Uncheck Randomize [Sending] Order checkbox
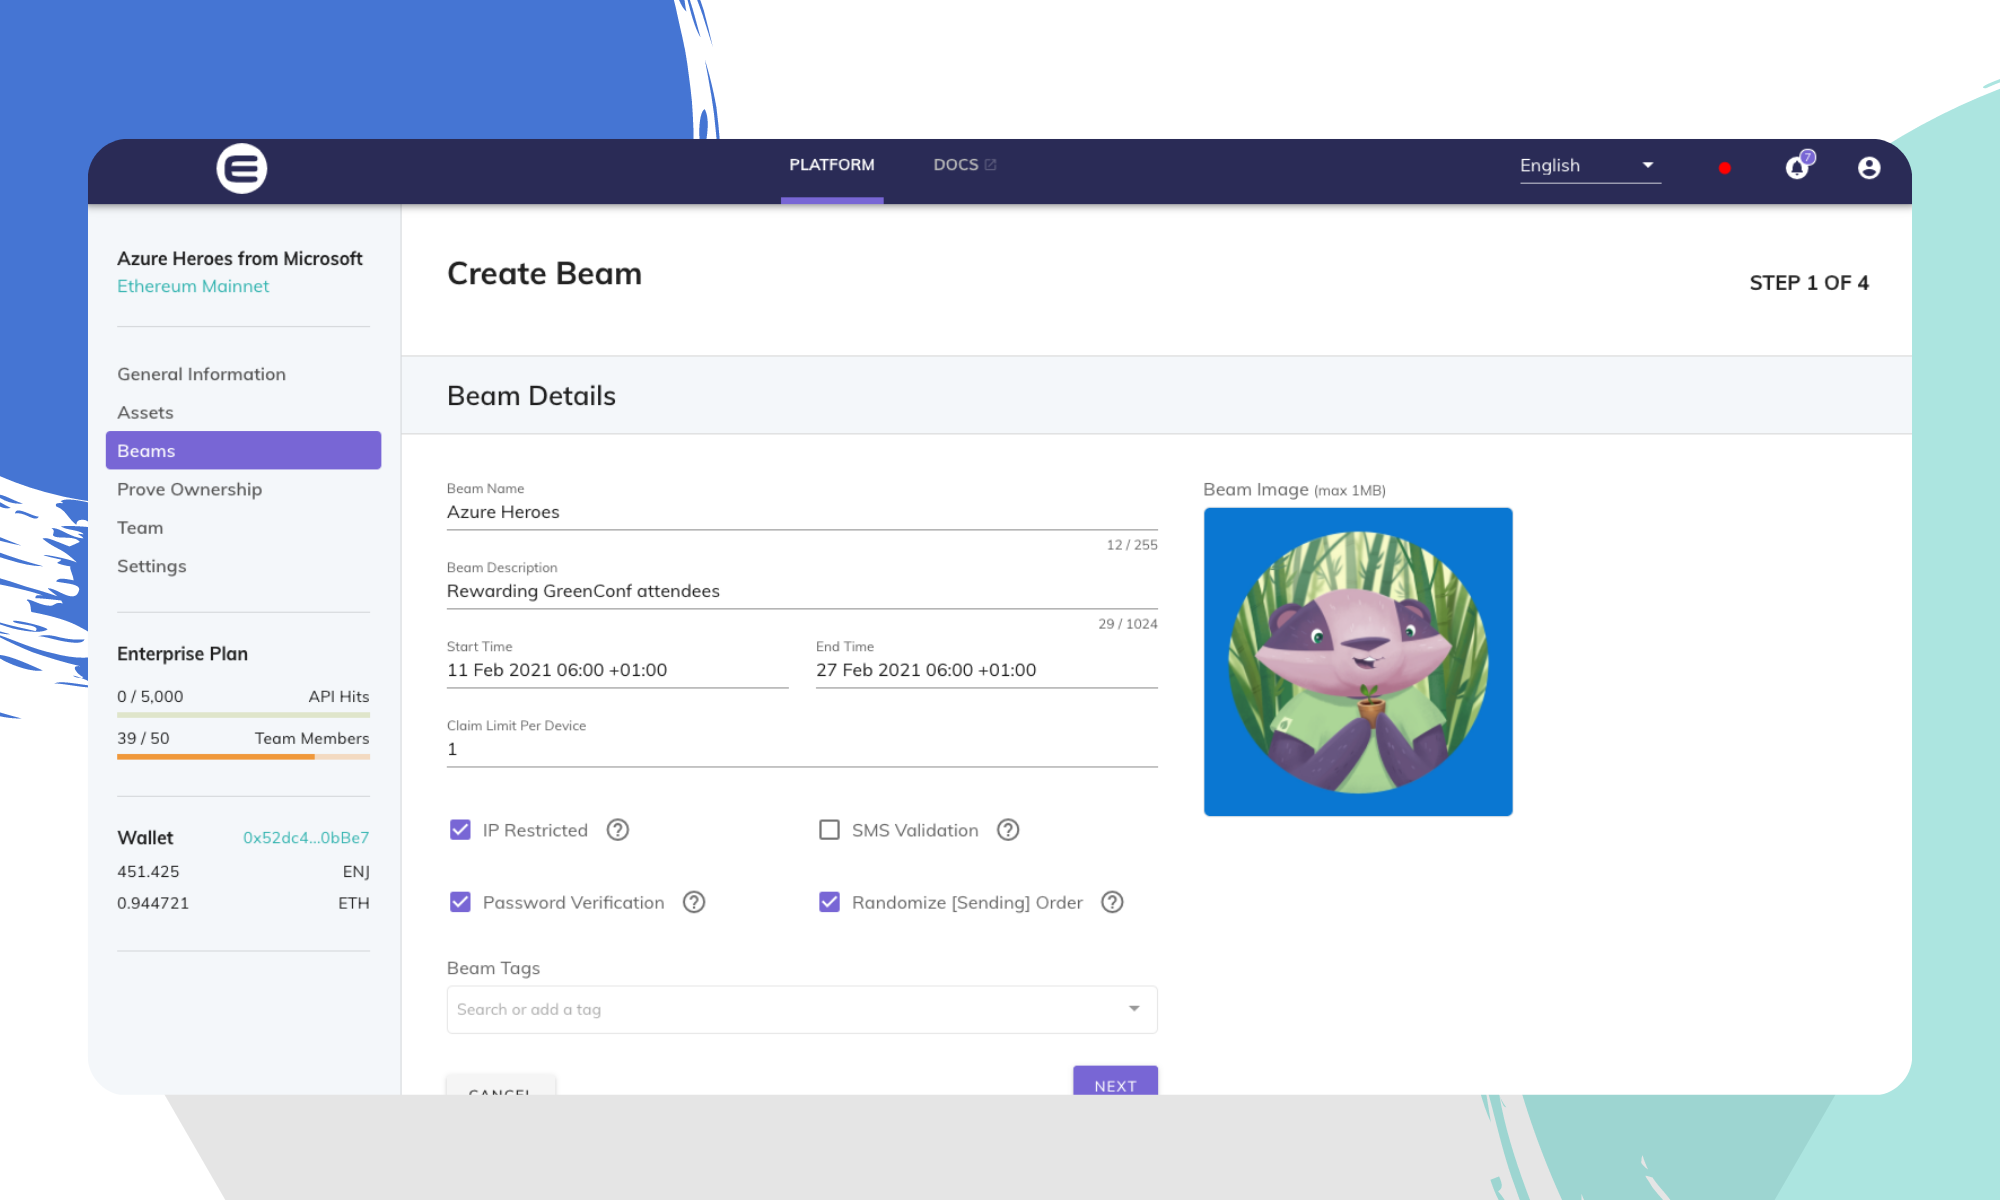 pos(829,902)
